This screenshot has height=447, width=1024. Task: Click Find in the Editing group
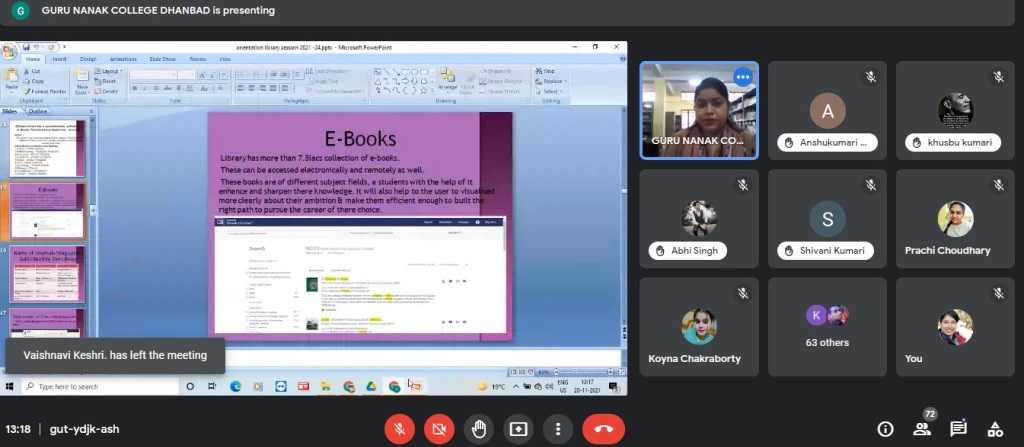click(545, 71)
